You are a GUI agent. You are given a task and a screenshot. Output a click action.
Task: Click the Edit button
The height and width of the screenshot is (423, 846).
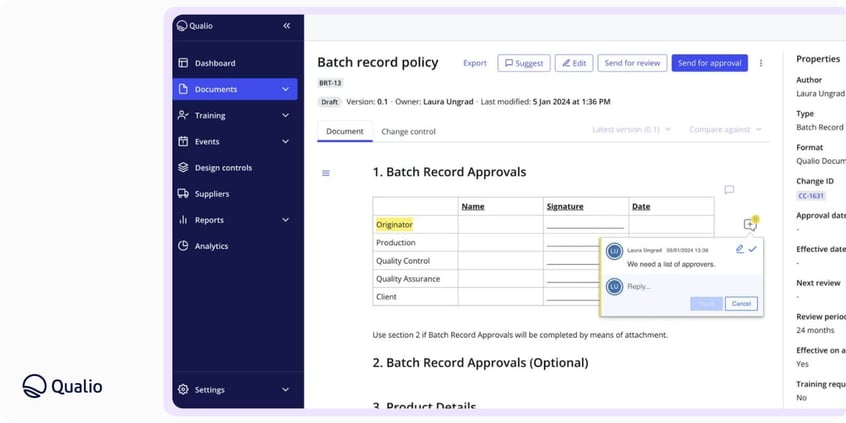[574, 63]
